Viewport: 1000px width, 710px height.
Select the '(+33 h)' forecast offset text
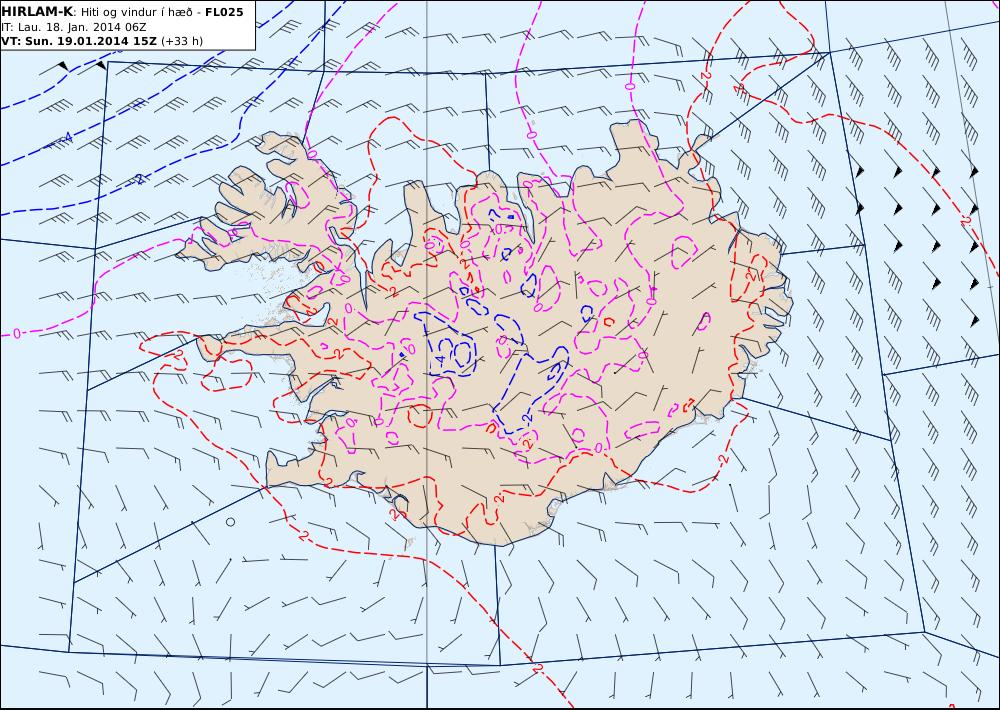point(182,41)
